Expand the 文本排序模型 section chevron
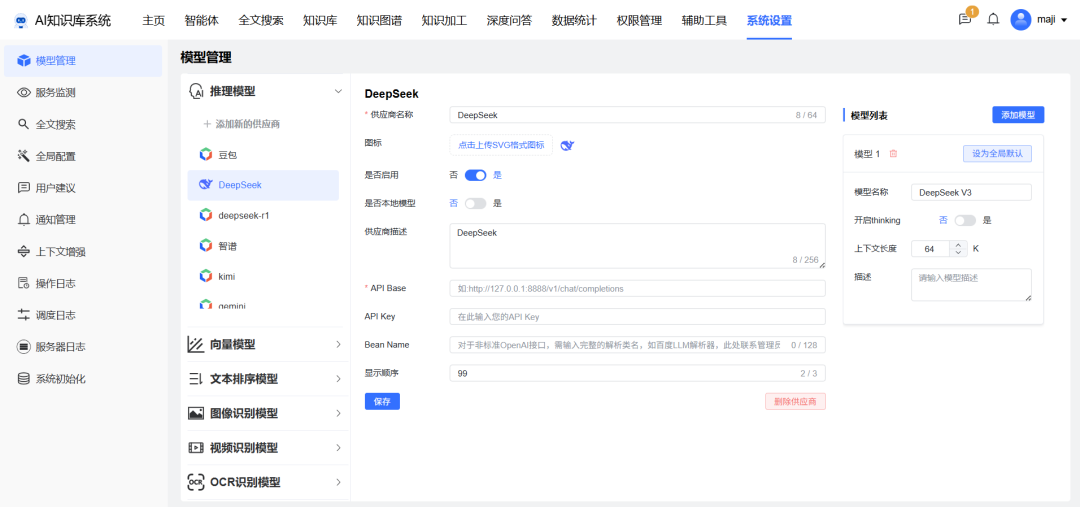Screen dimensions: 1080x507 pos(338,379)
